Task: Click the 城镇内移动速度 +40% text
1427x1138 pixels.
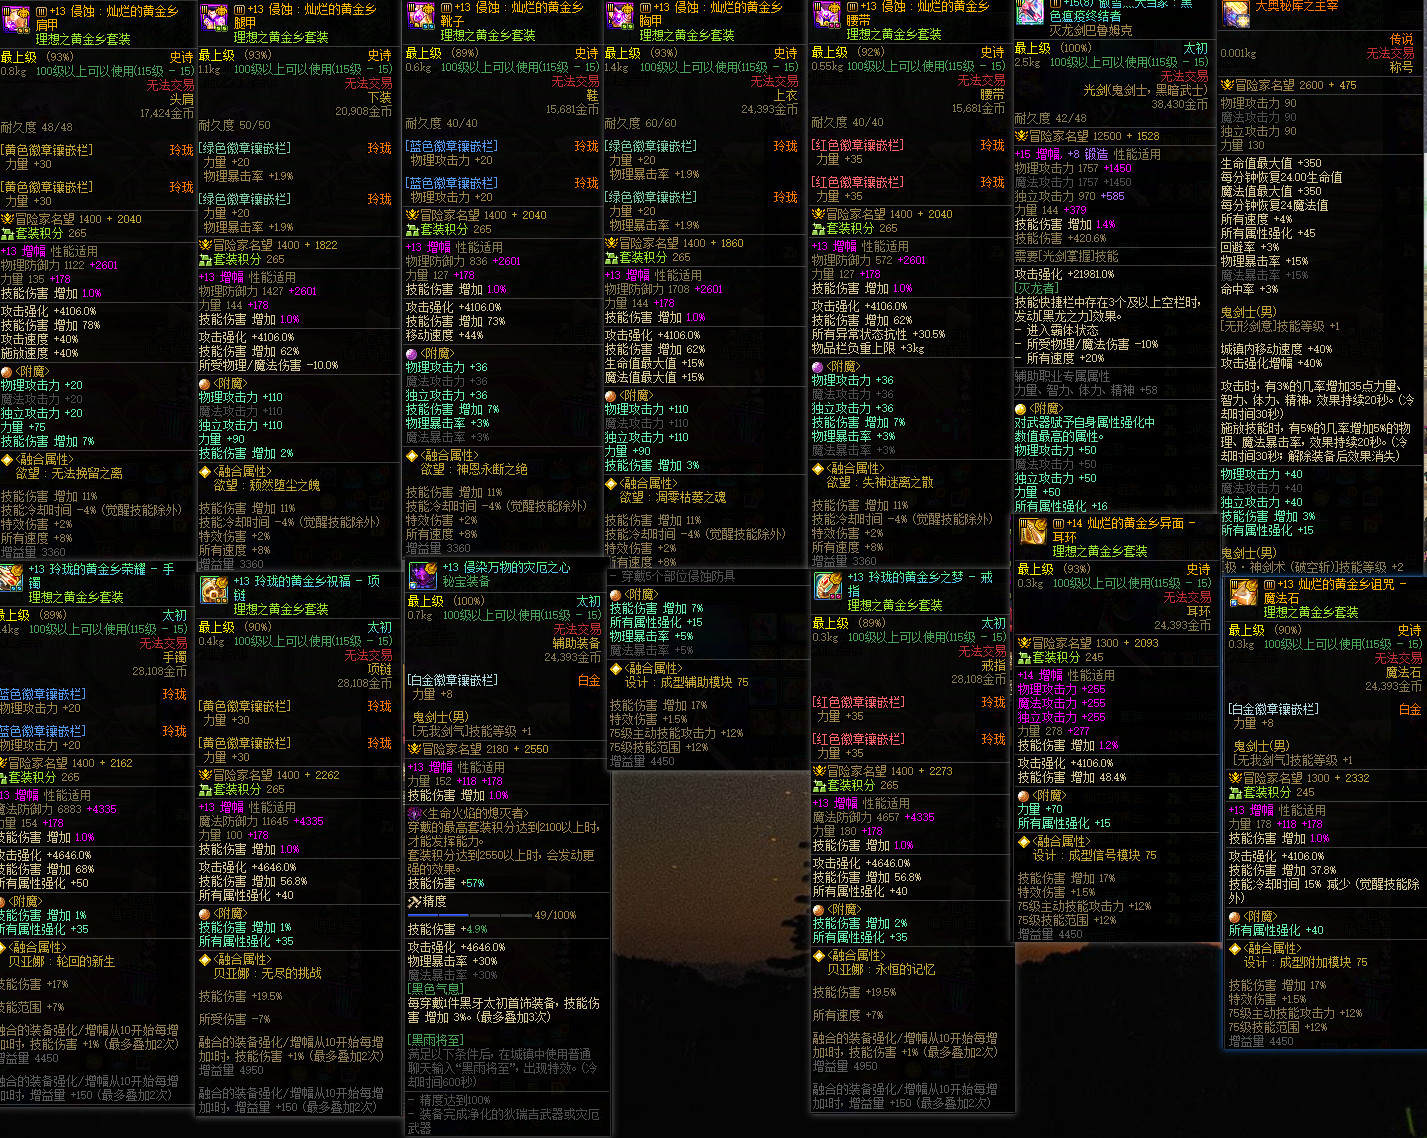Action: click(x=1277, y=350)
